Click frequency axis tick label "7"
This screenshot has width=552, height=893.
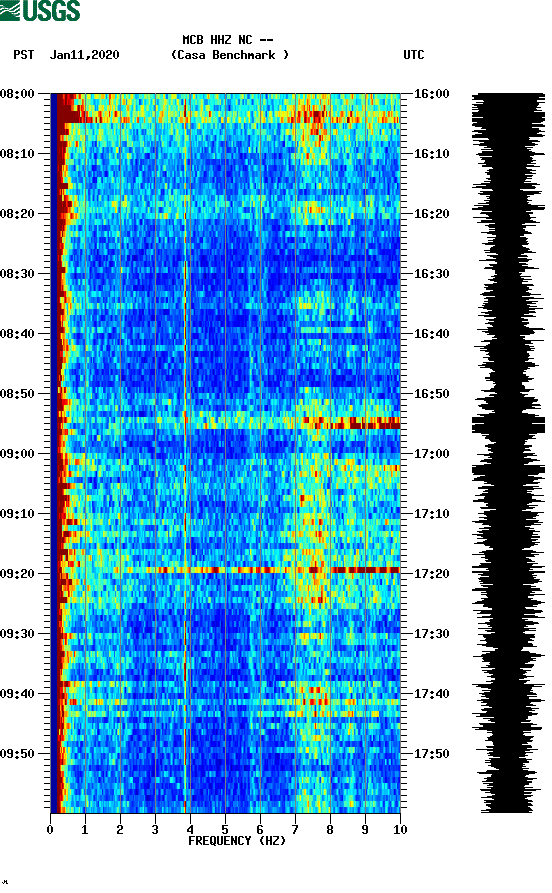(x=295, y=830)
